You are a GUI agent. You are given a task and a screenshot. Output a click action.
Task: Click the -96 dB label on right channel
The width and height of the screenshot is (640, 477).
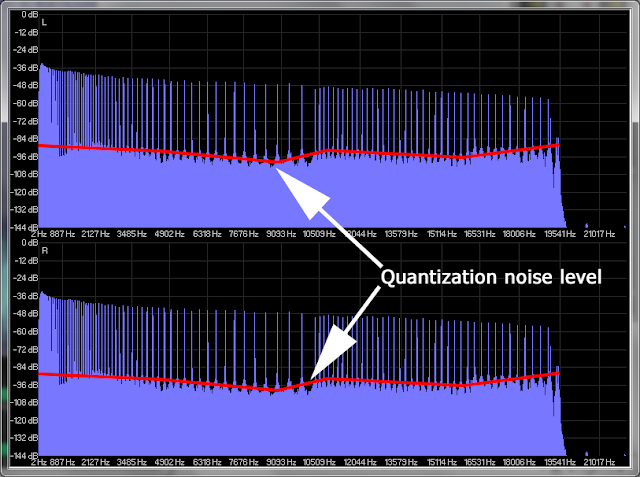[26, 384]
